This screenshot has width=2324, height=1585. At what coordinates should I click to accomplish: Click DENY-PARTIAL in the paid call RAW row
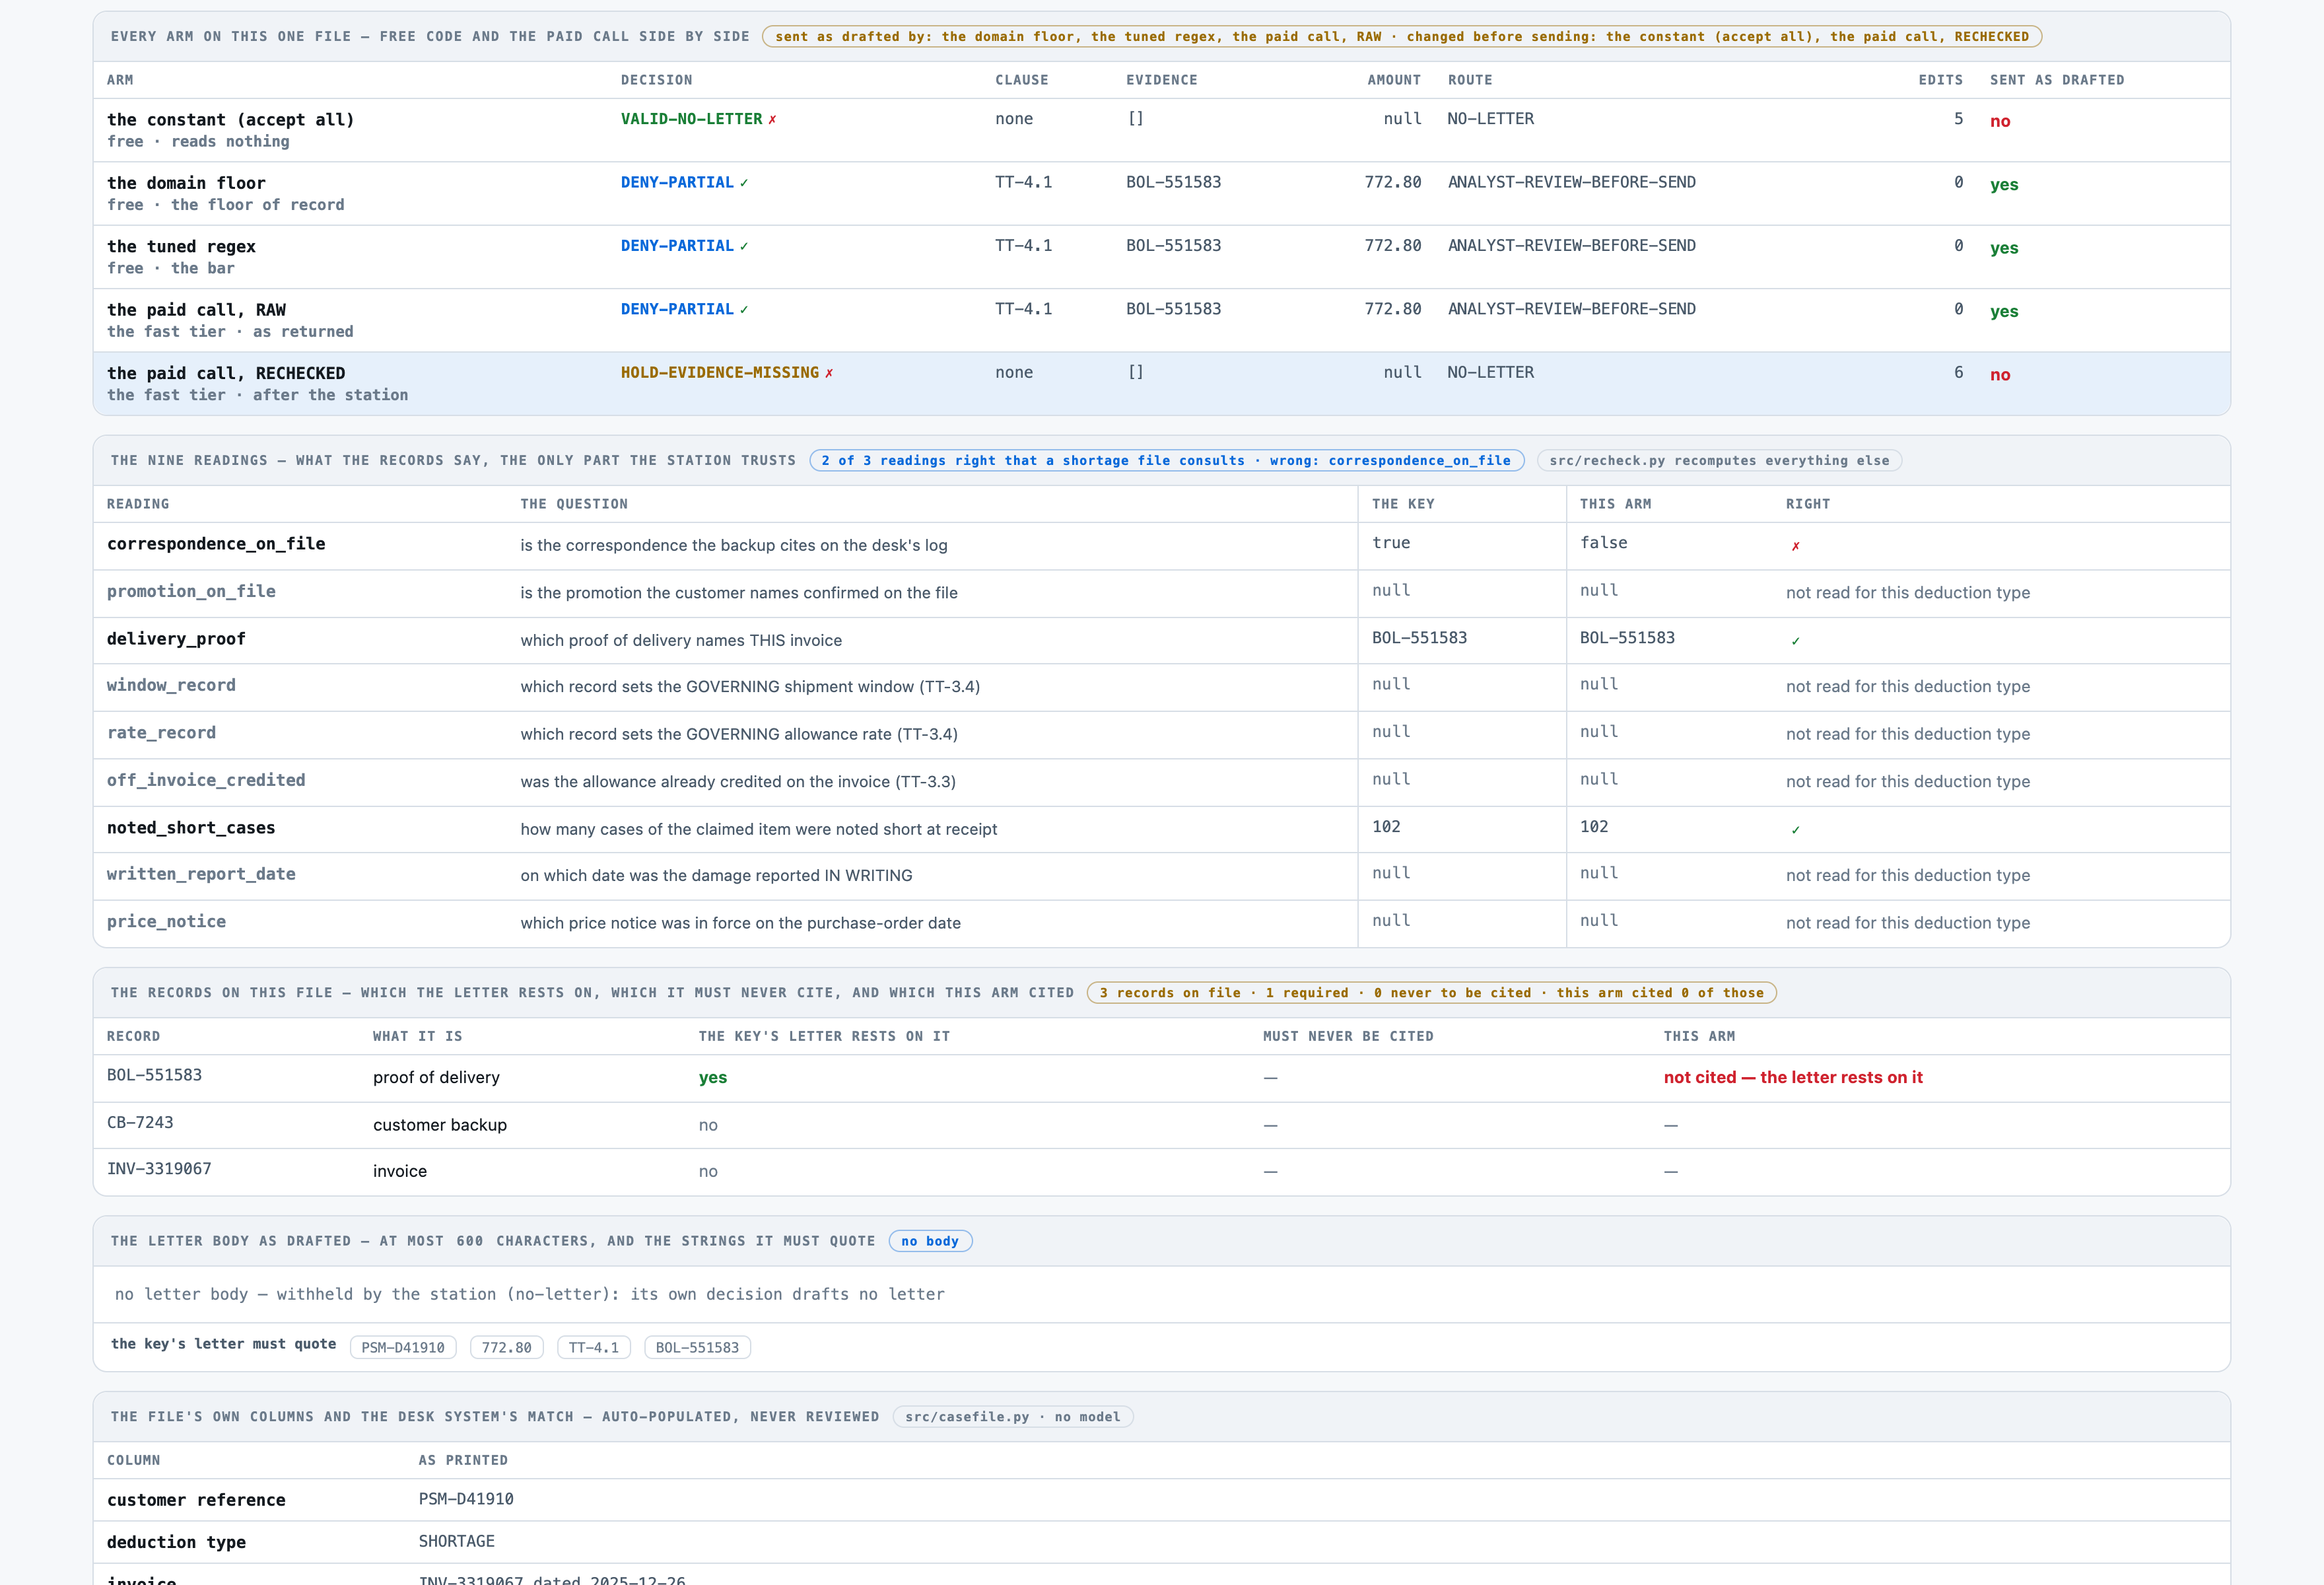coord(677,309)
